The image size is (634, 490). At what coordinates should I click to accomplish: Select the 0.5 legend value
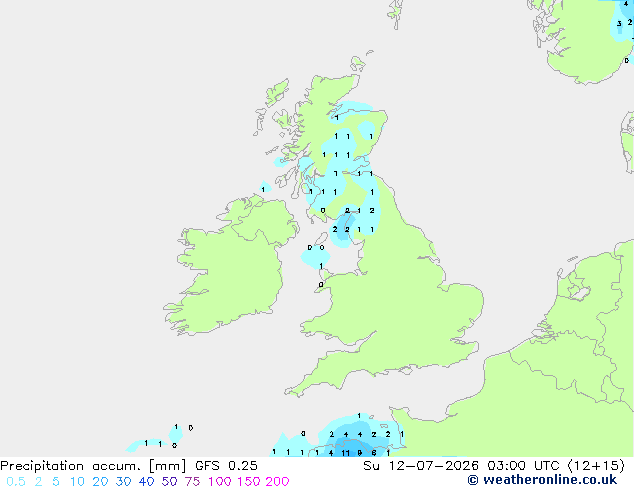click(x=16, y=482)
